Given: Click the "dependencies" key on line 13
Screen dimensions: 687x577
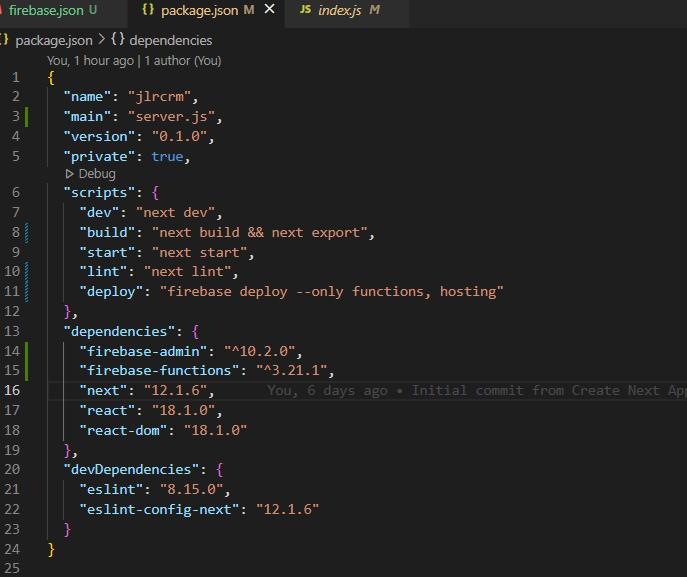Looking at the screenshot, I should [x=119, y=332].
